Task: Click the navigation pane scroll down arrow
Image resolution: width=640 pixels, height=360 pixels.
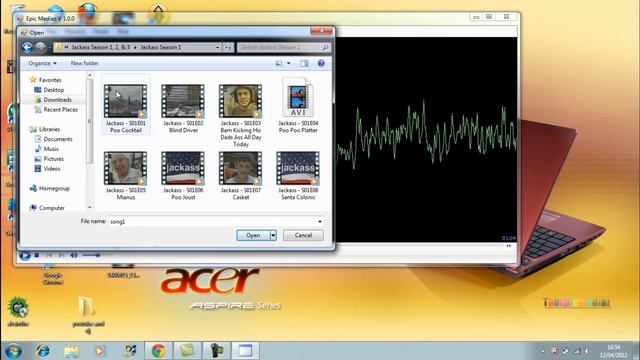Action: click(x=90, y=207)
